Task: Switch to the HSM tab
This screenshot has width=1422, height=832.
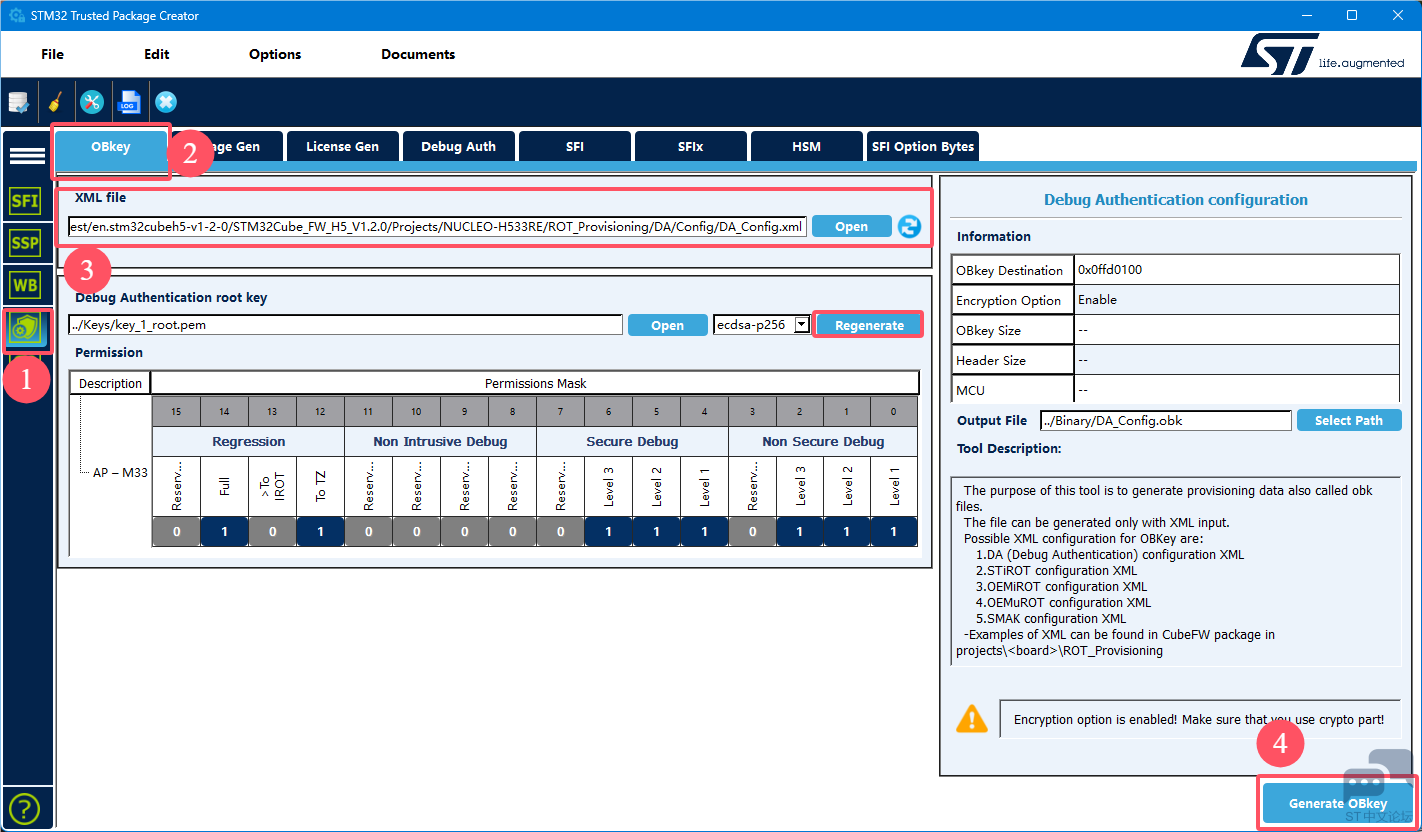Action: 806,146
